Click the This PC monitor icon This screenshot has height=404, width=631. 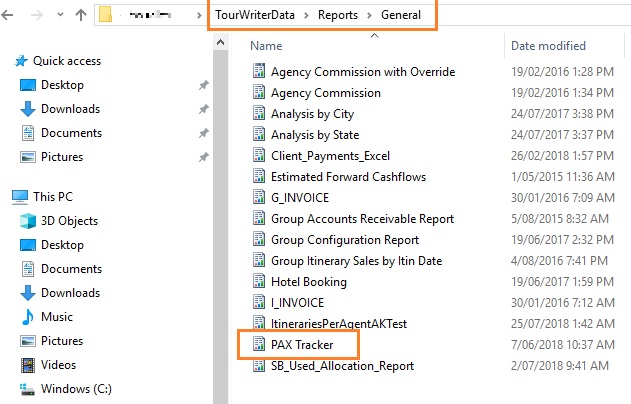point(20,197)
